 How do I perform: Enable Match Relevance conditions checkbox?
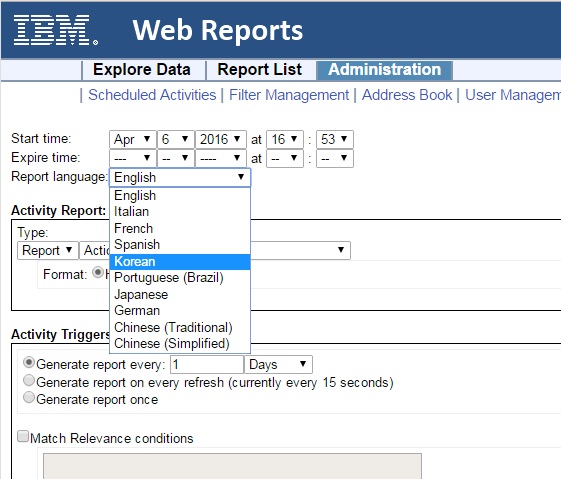23,436
